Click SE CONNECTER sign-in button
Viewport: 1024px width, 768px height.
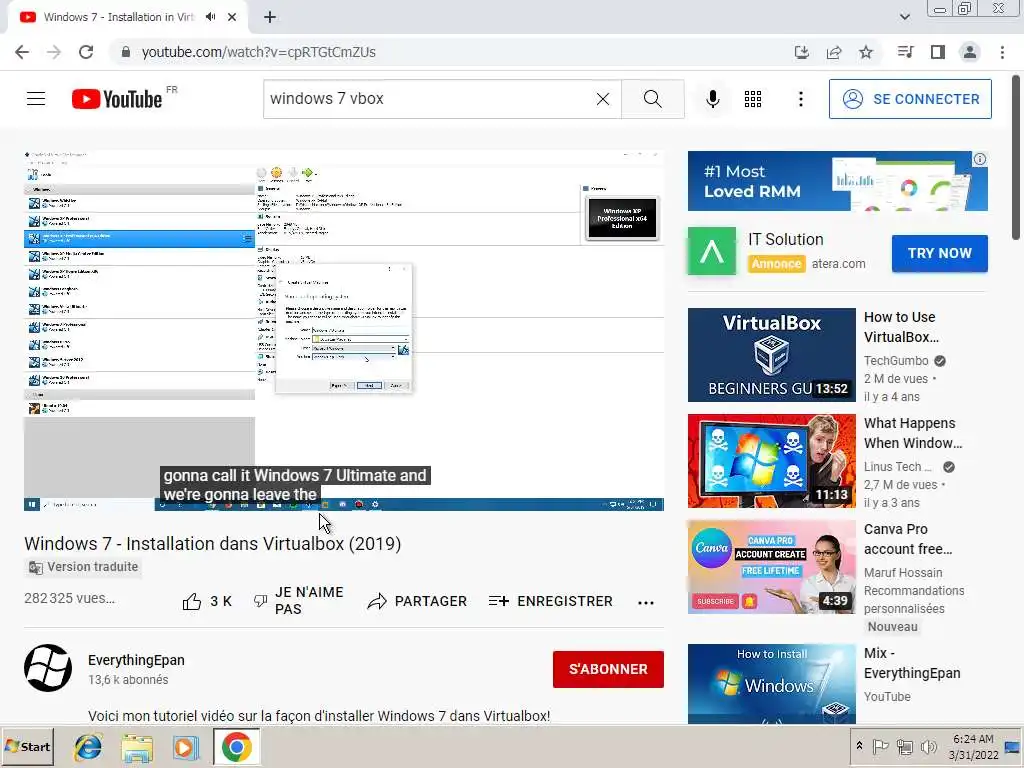(x=910, y=99)
